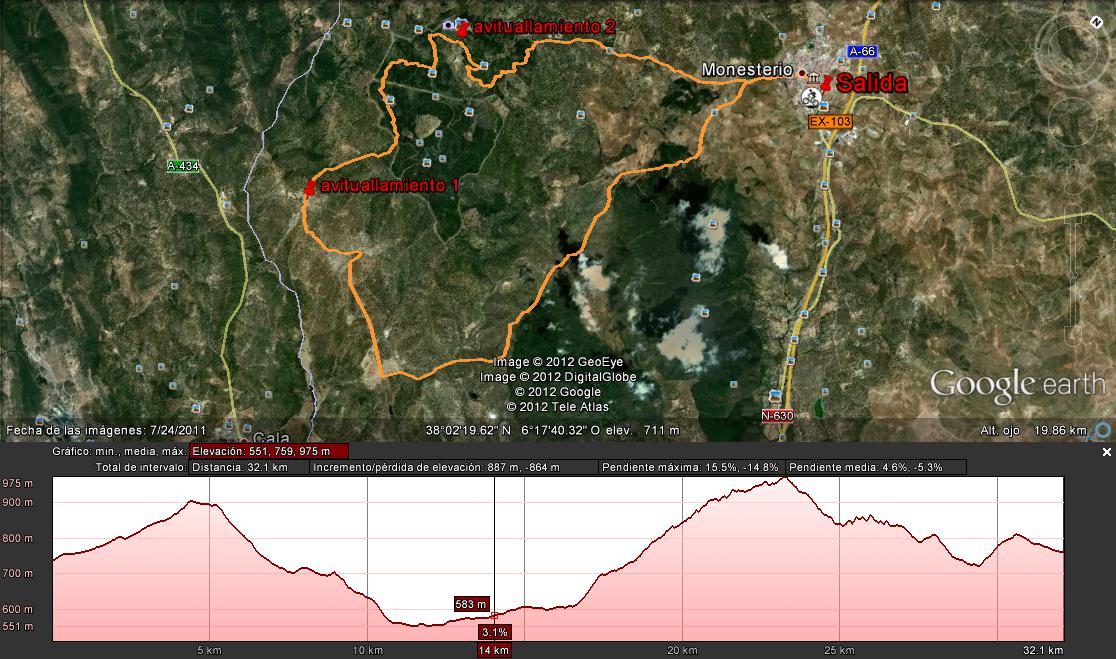The image size is (1116, 659).
Task: Click the Move joystick navigation control
Action: pos(1072,122)
